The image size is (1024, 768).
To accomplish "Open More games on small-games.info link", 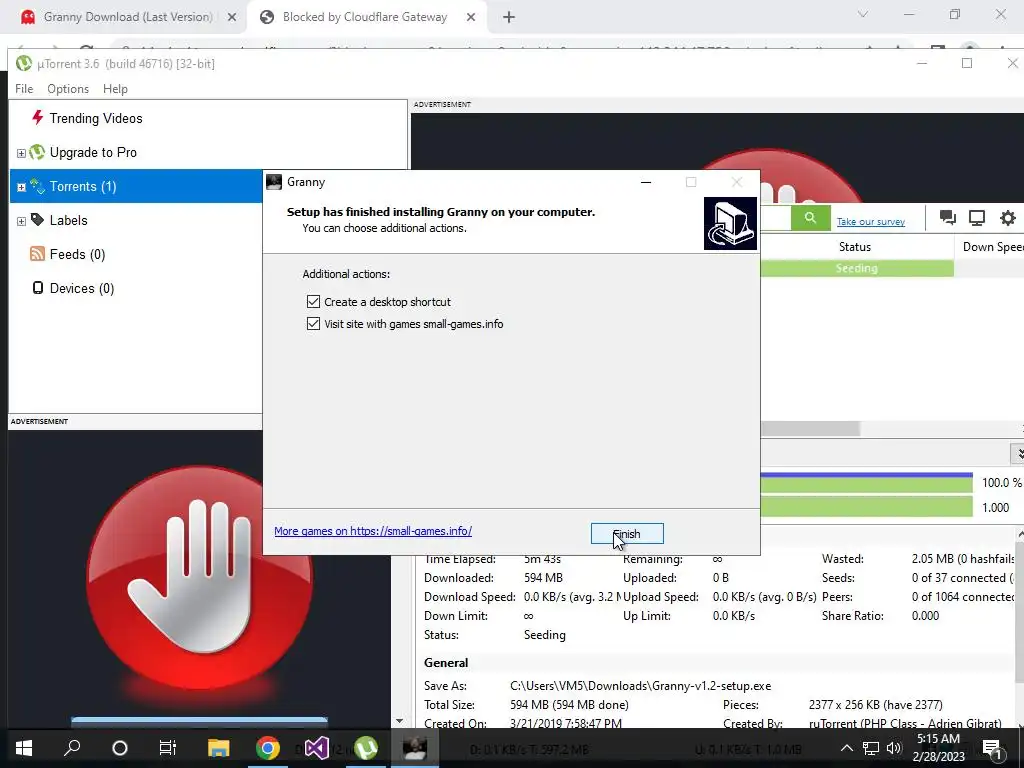I will (x=373, y=531).
